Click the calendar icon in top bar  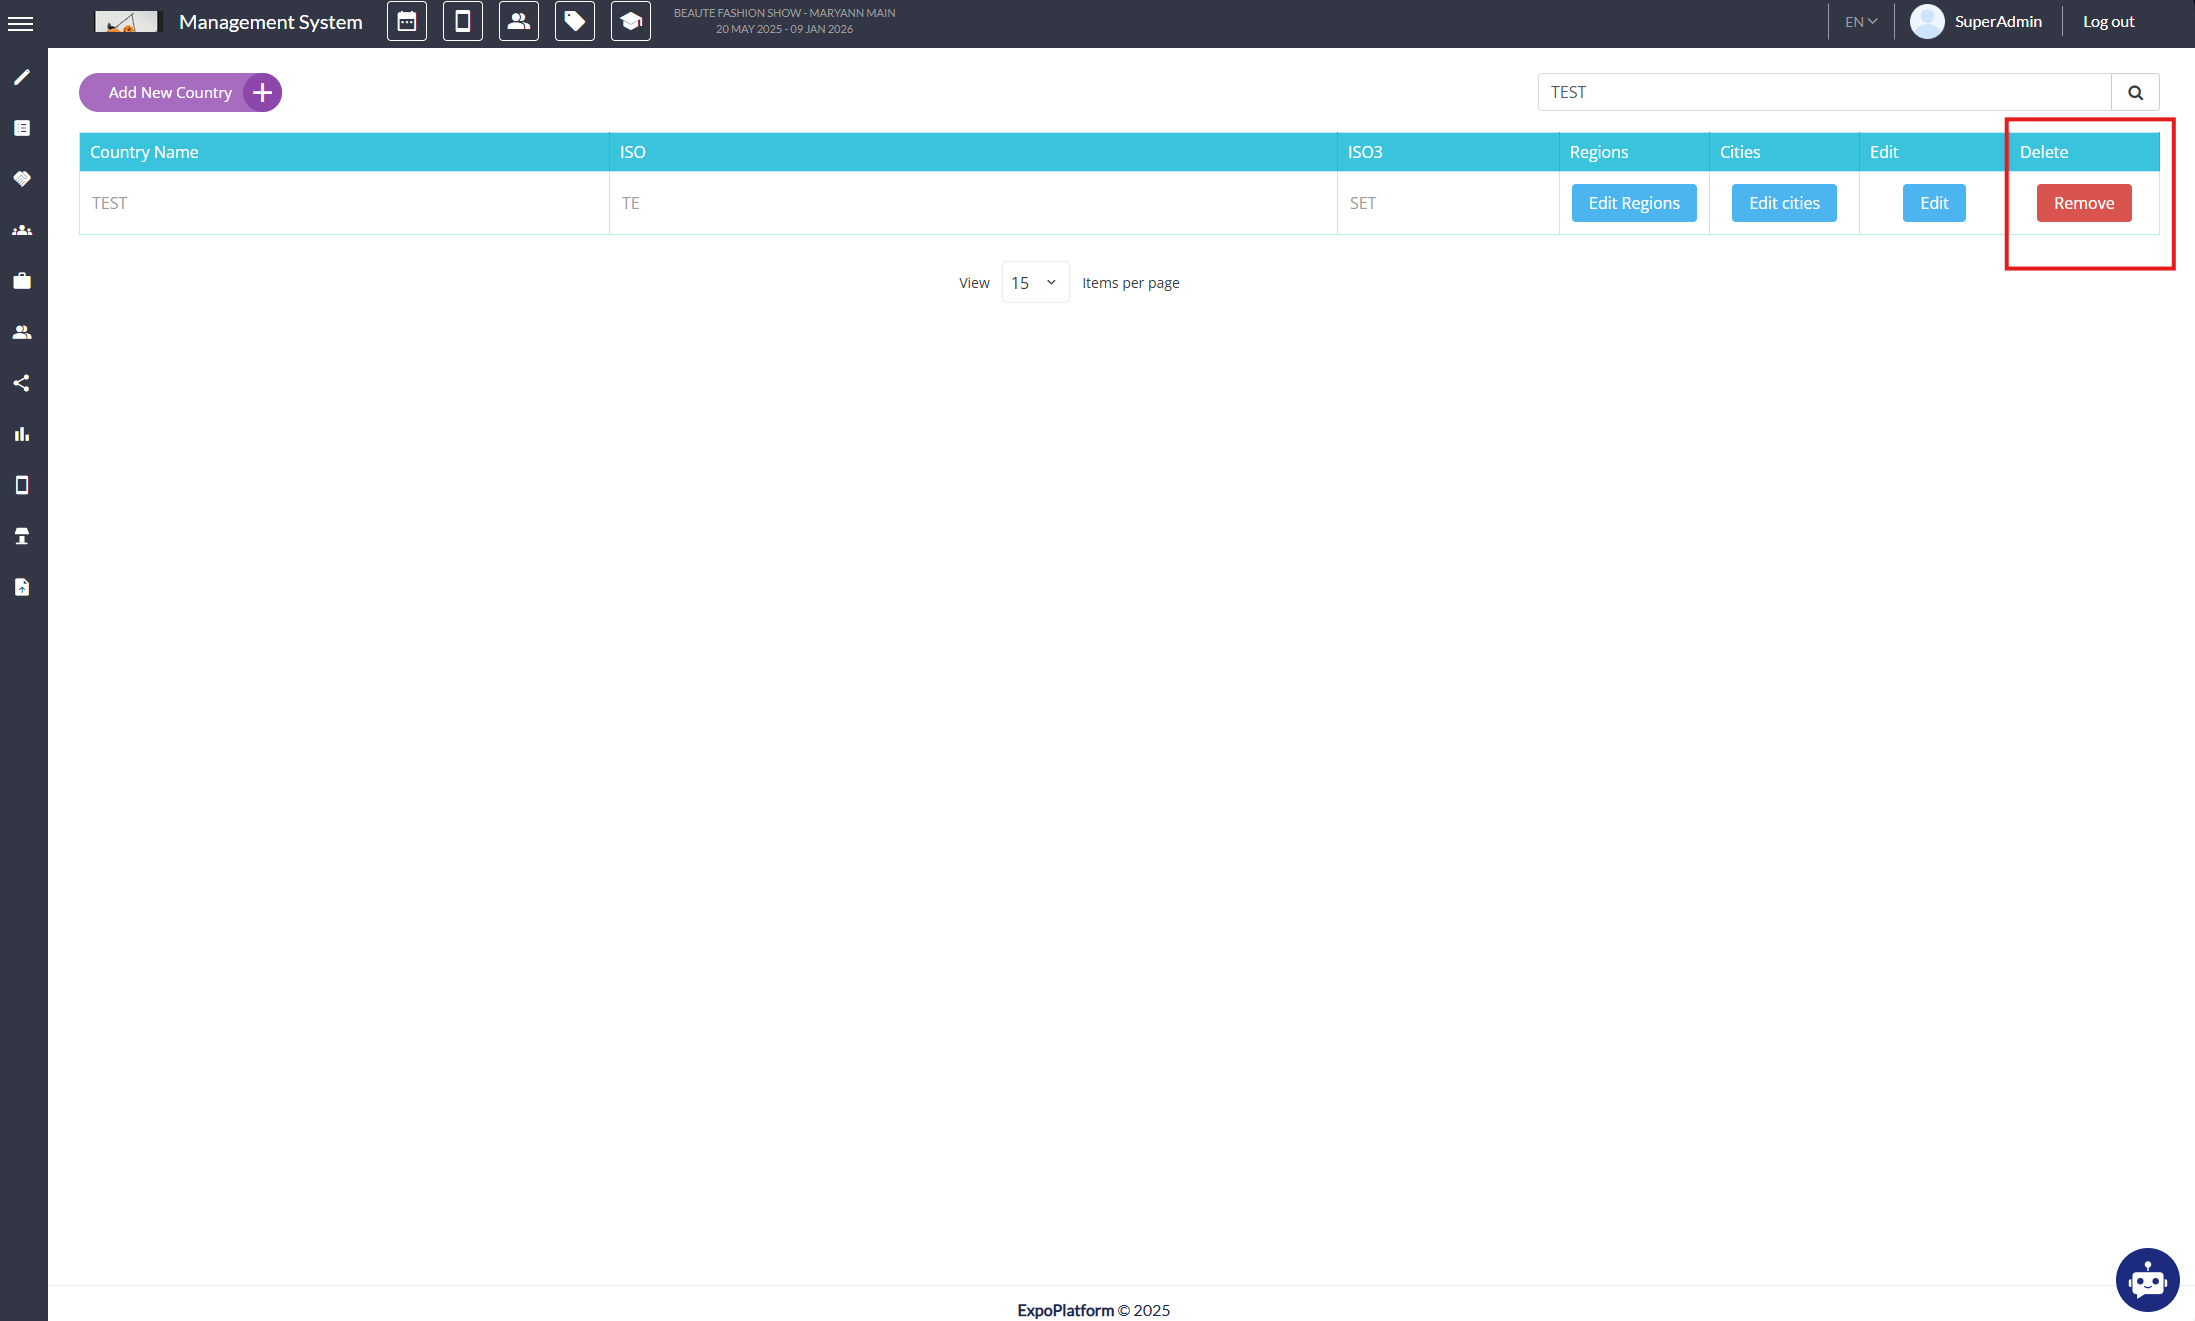[x=407, y=21]
